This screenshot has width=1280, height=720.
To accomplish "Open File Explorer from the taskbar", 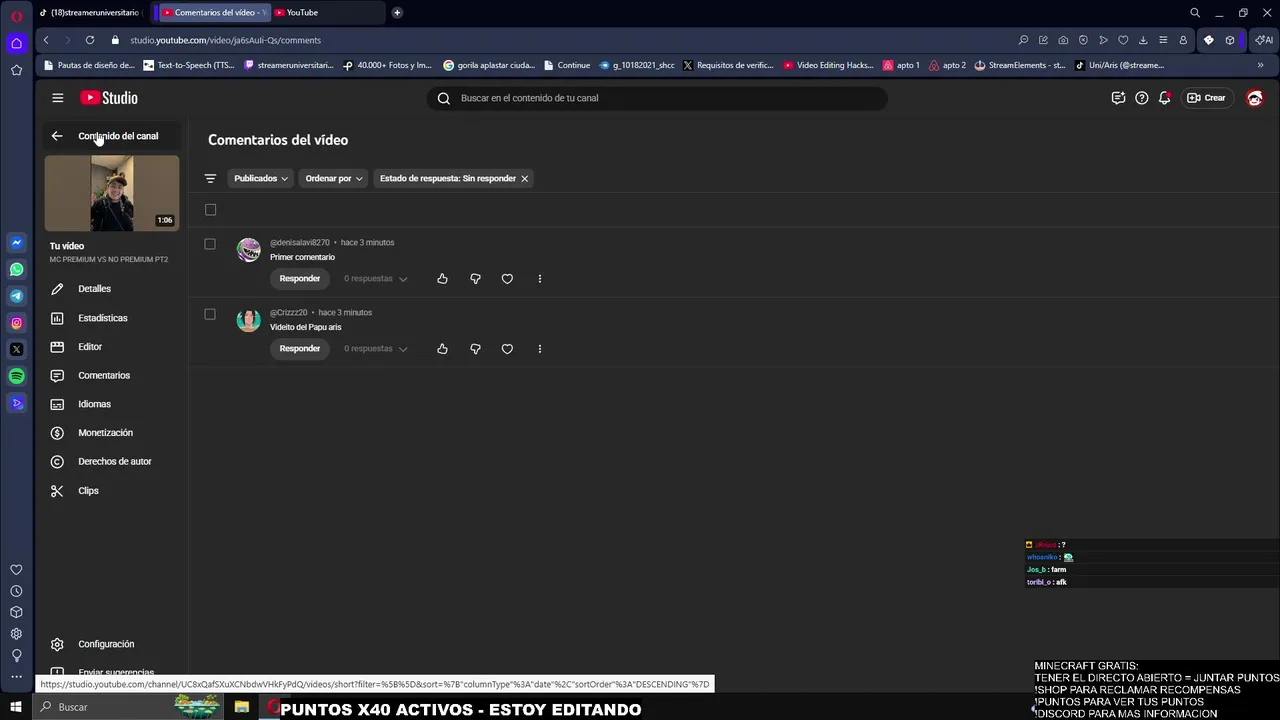I will pos(242,707).
